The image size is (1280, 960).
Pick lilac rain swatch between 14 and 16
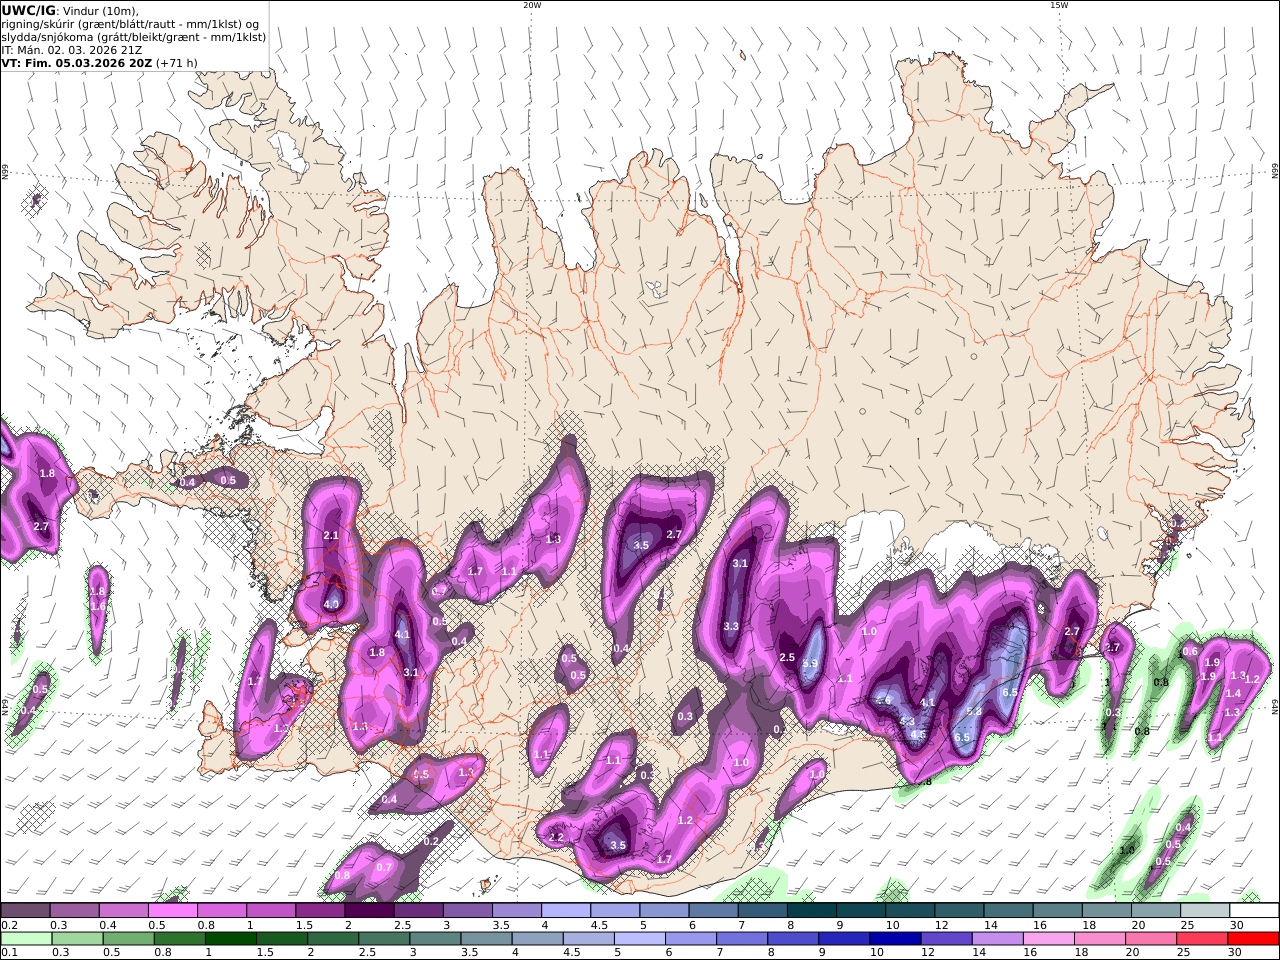coord(996,938)
